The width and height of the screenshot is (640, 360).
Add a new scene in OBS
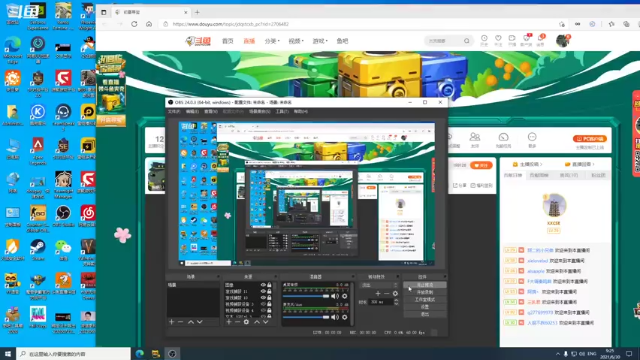(171, 322)
